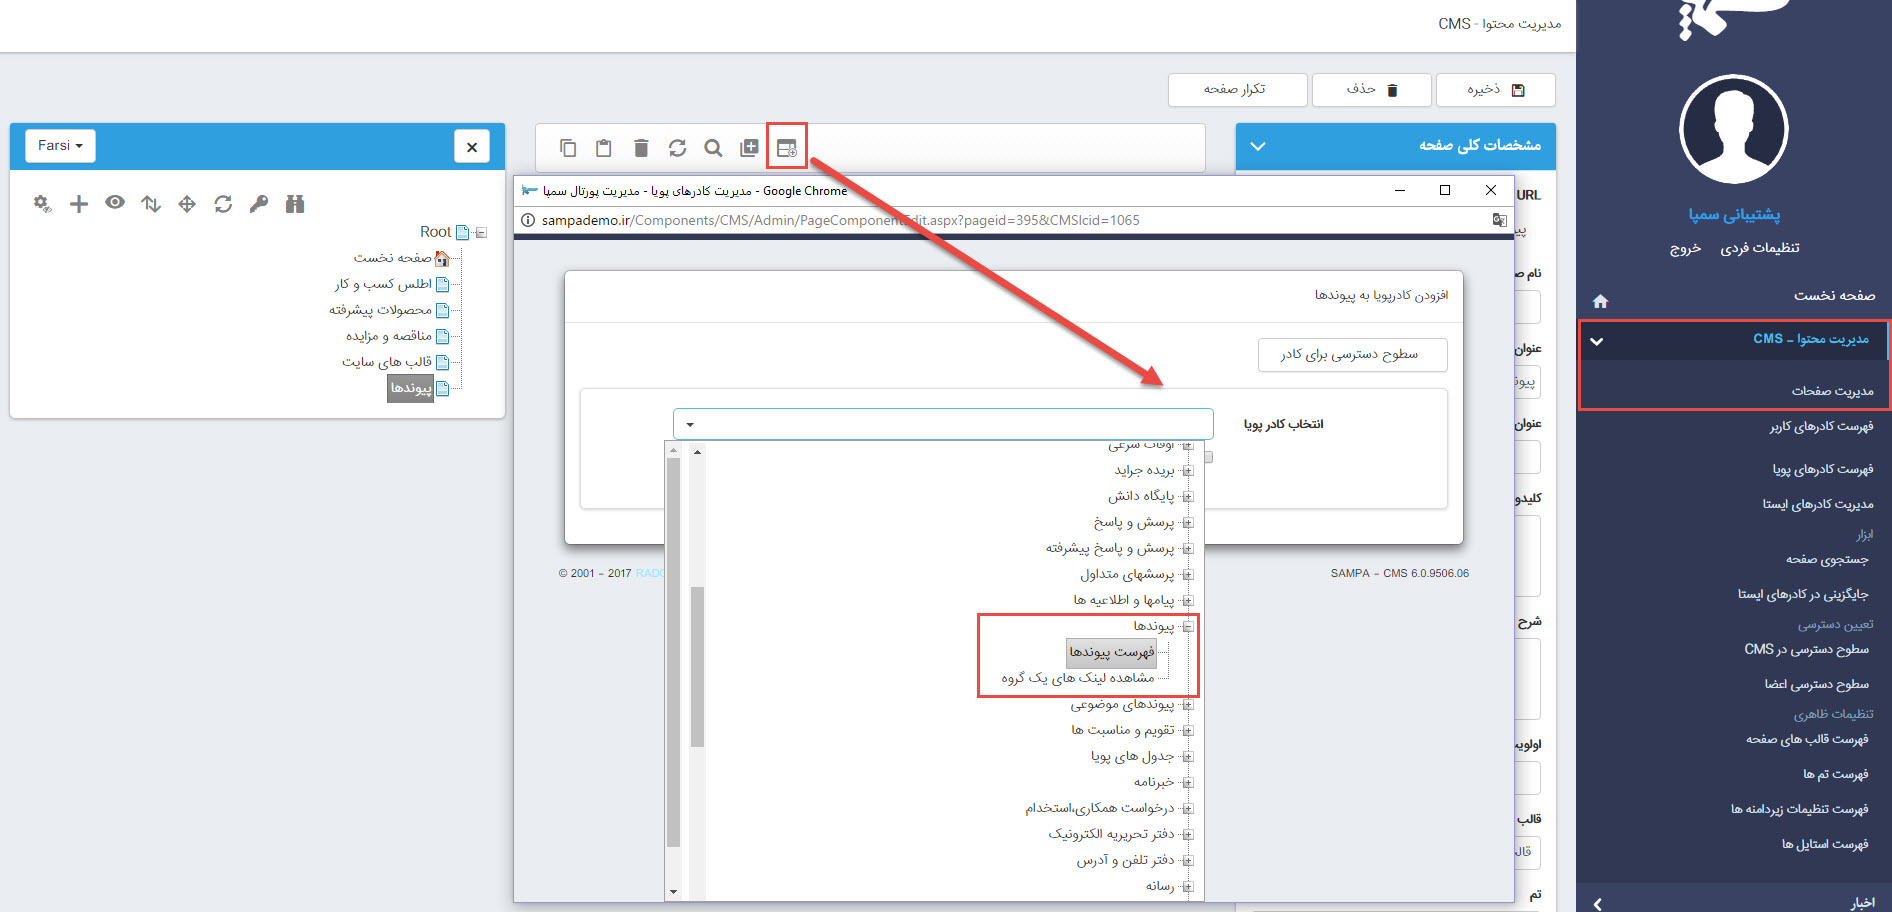Select فهرست پیوندها in the dropdown tree

pyautogui.click(x=1111, y=652)
